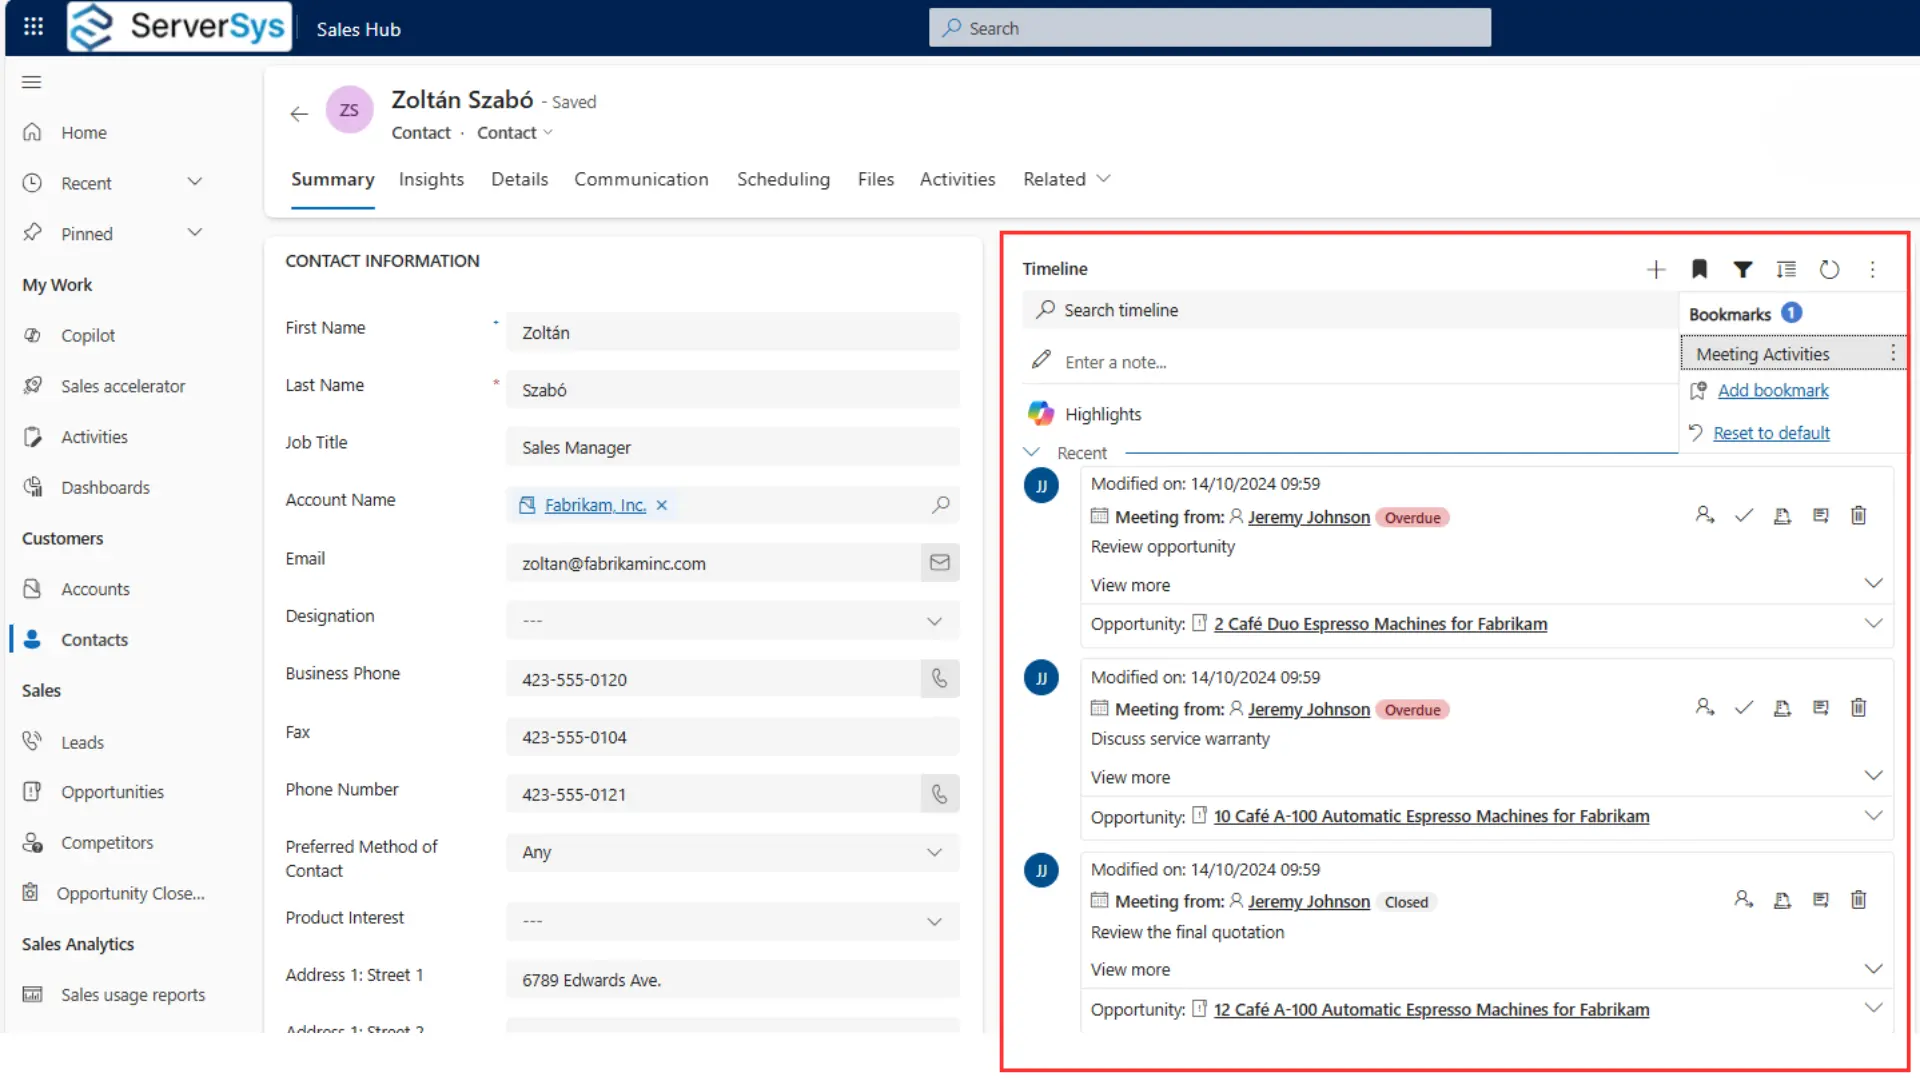
Task: Collapse the Recent timeline section
Action: pyautogui.click(x=1032, y=453)
